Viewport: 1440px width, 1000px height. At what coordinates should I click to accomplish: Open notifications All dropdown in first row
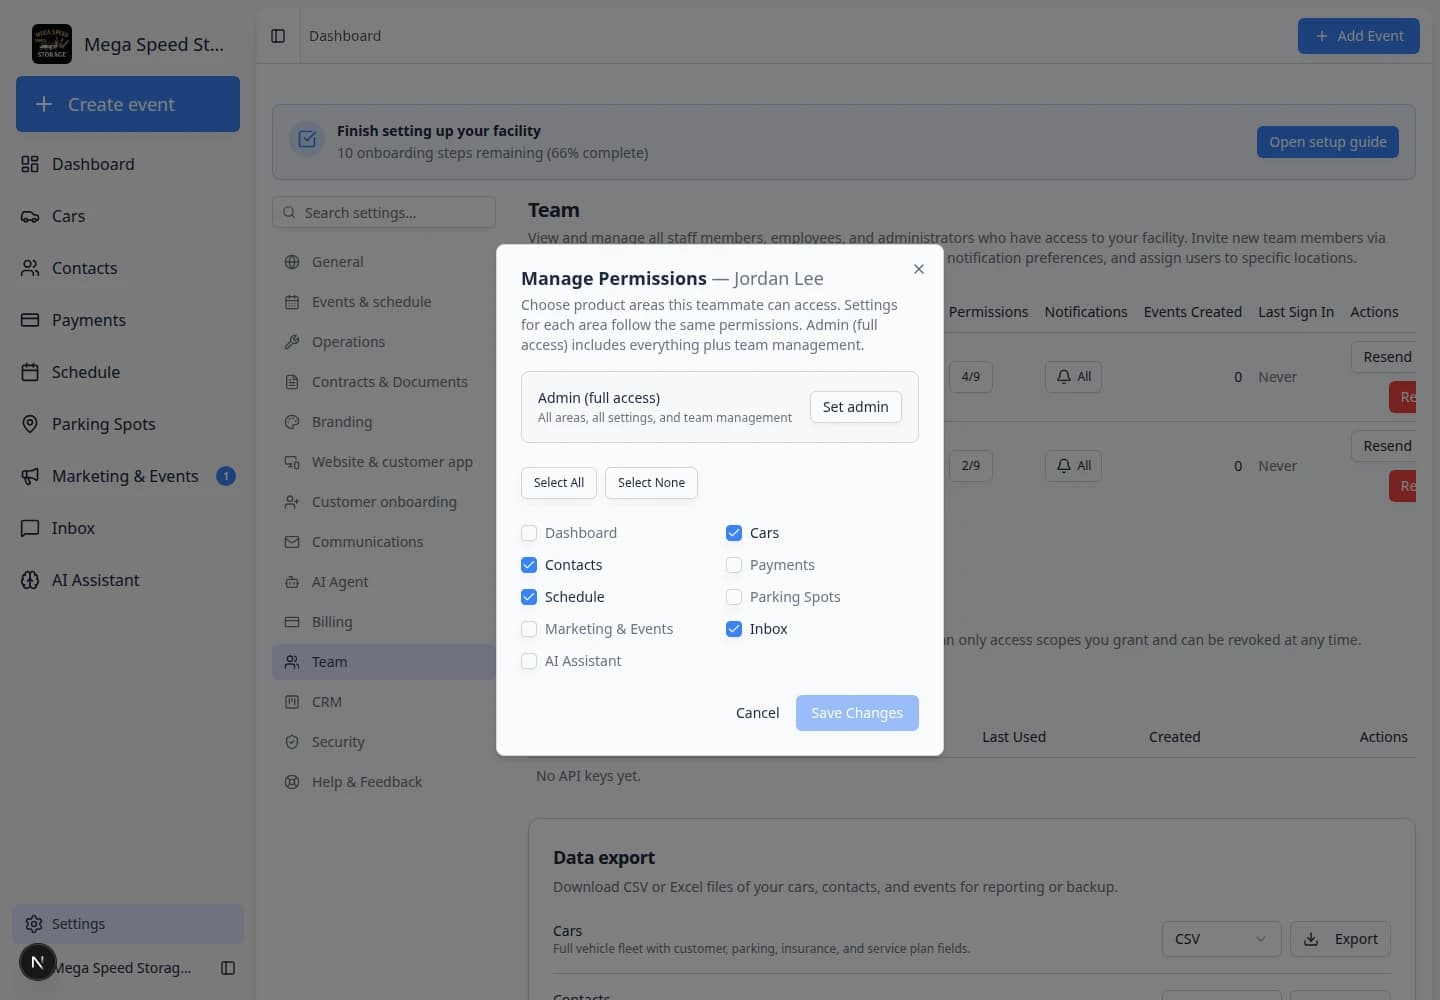[1073, 377]
